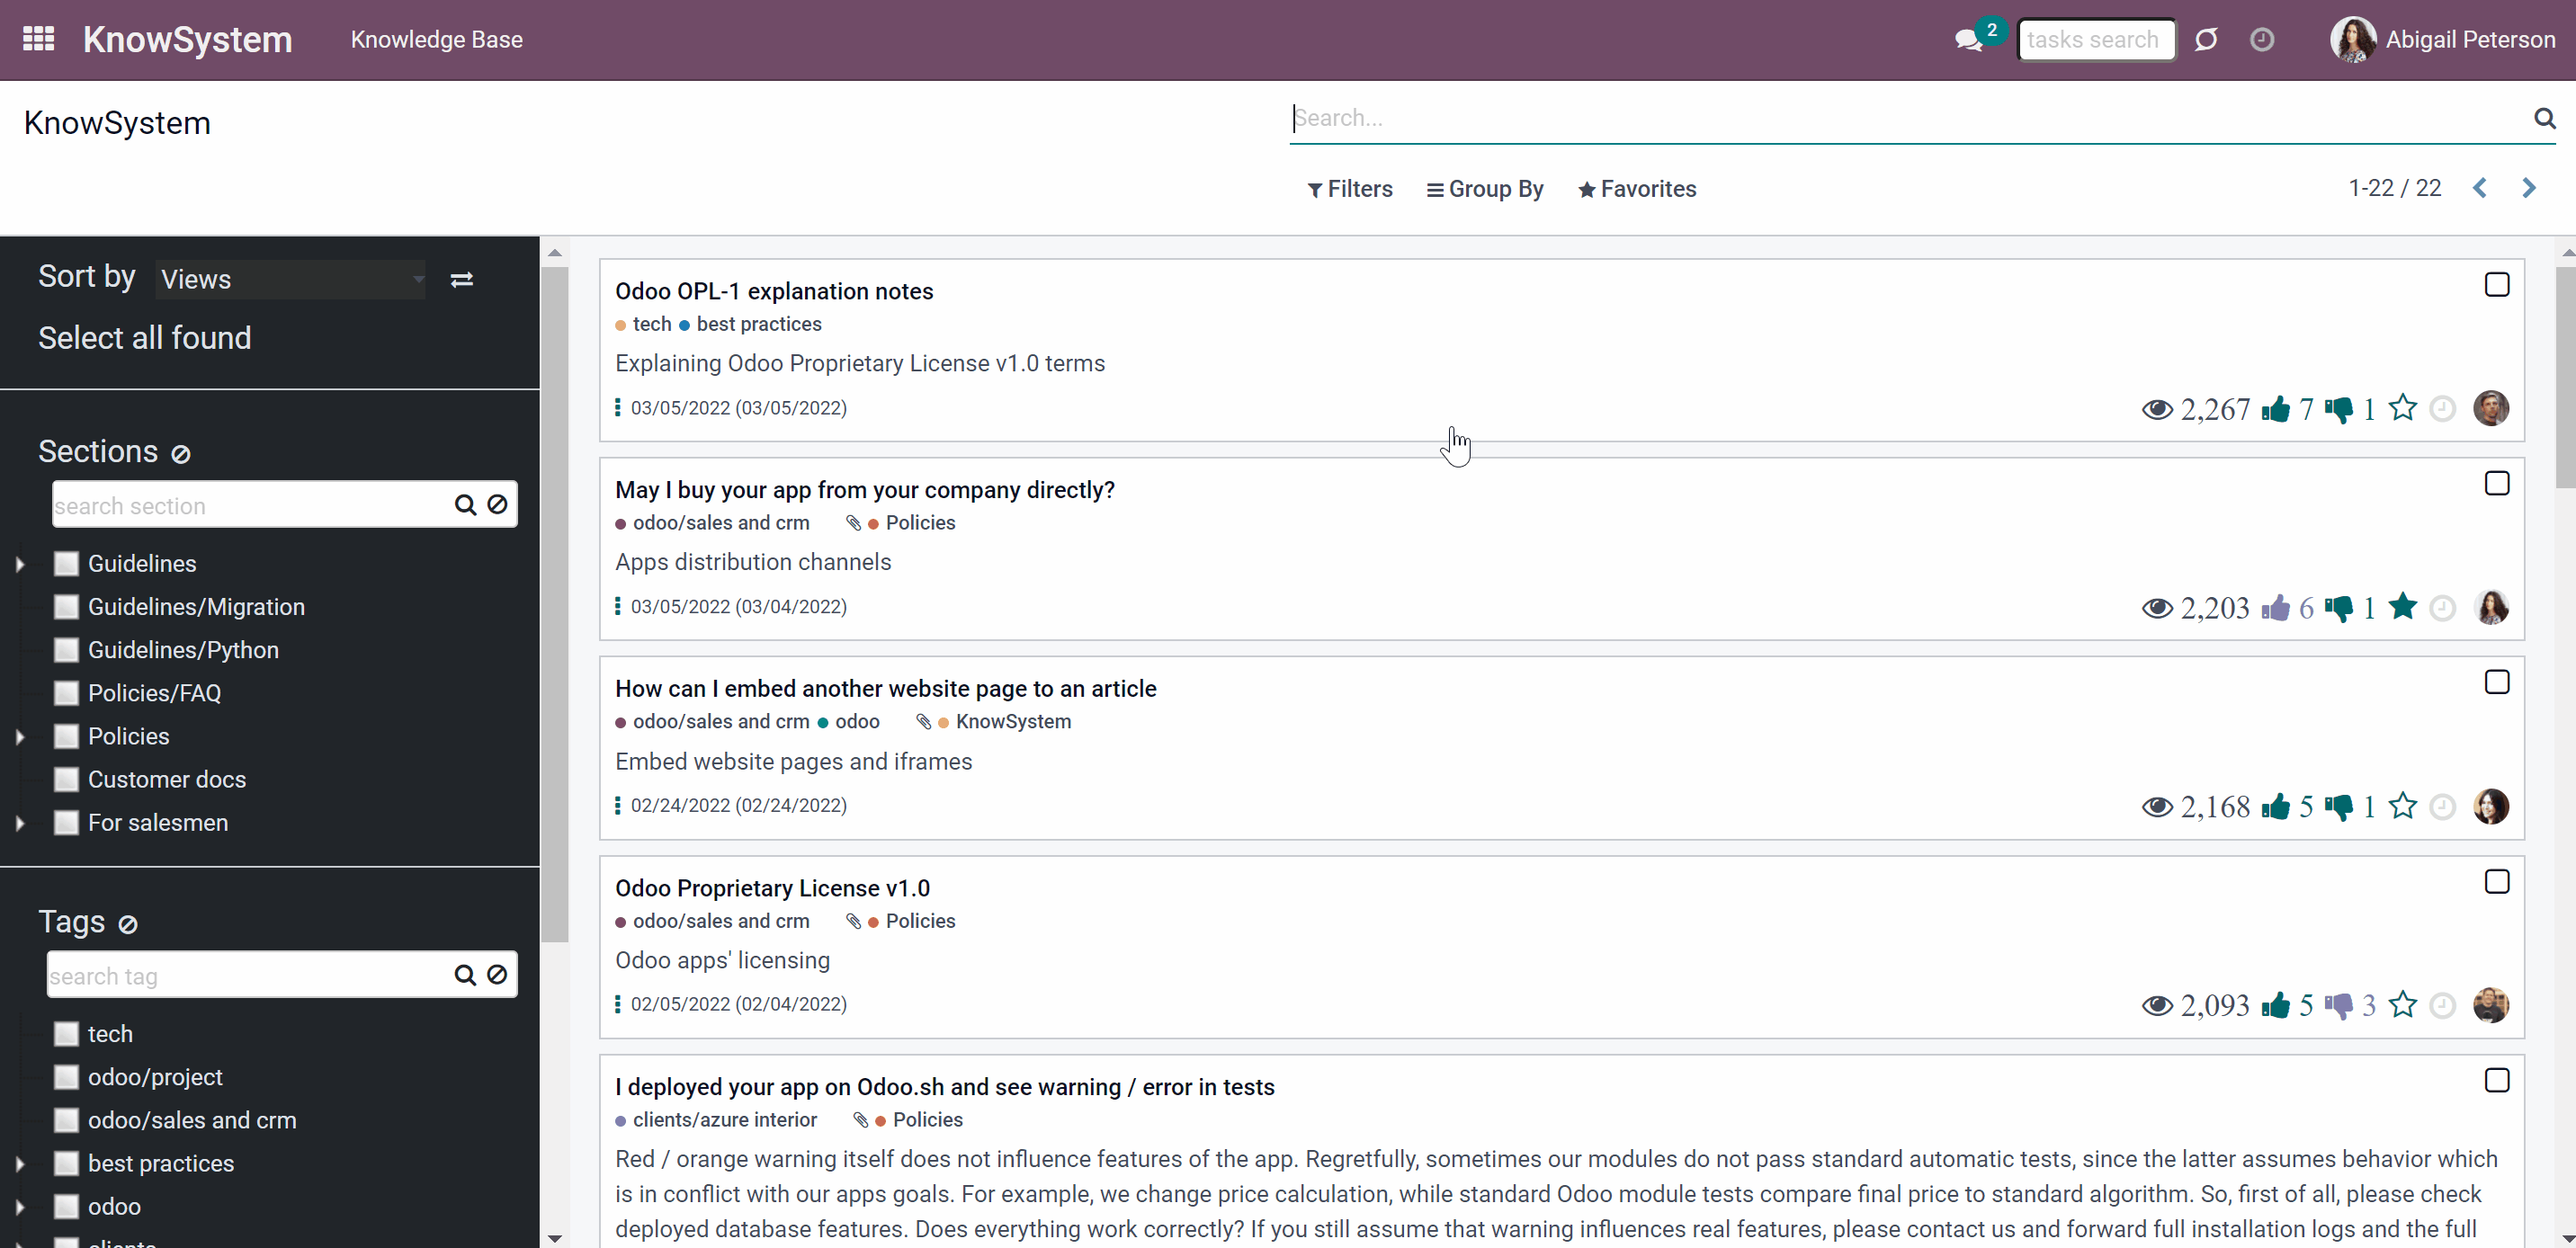Screen dimensions: 2576x1248
Task: Like the Odoo OPL-1 explanation notes article
Action: [x=2276, y=409]
